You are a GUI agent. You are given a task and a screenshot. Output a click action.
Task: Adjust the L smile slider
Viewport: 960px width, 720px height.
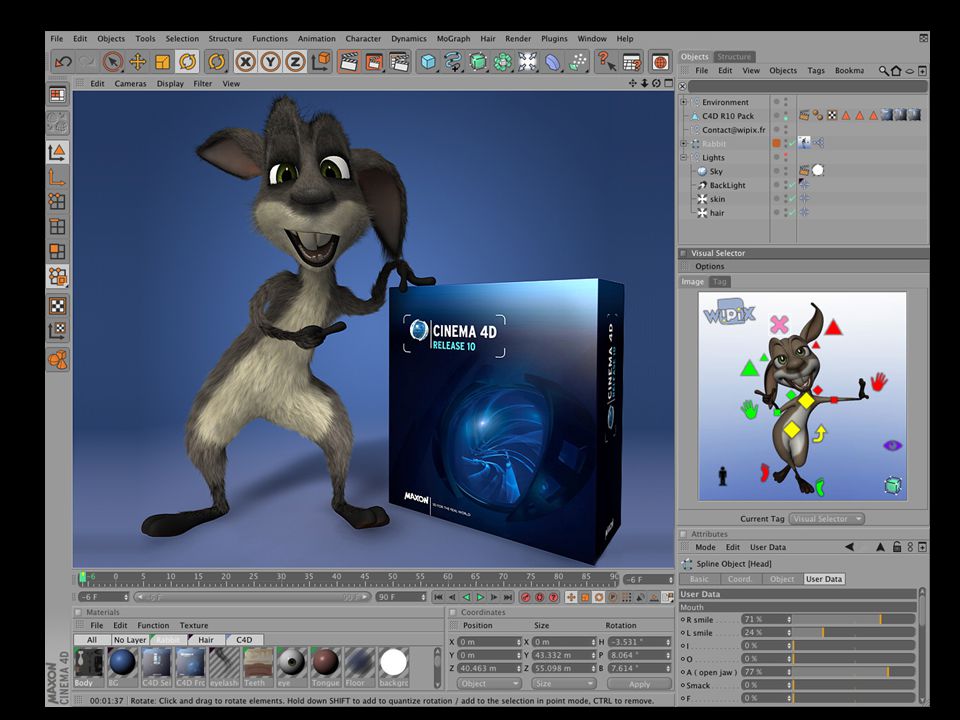click(x=854, y=632)
